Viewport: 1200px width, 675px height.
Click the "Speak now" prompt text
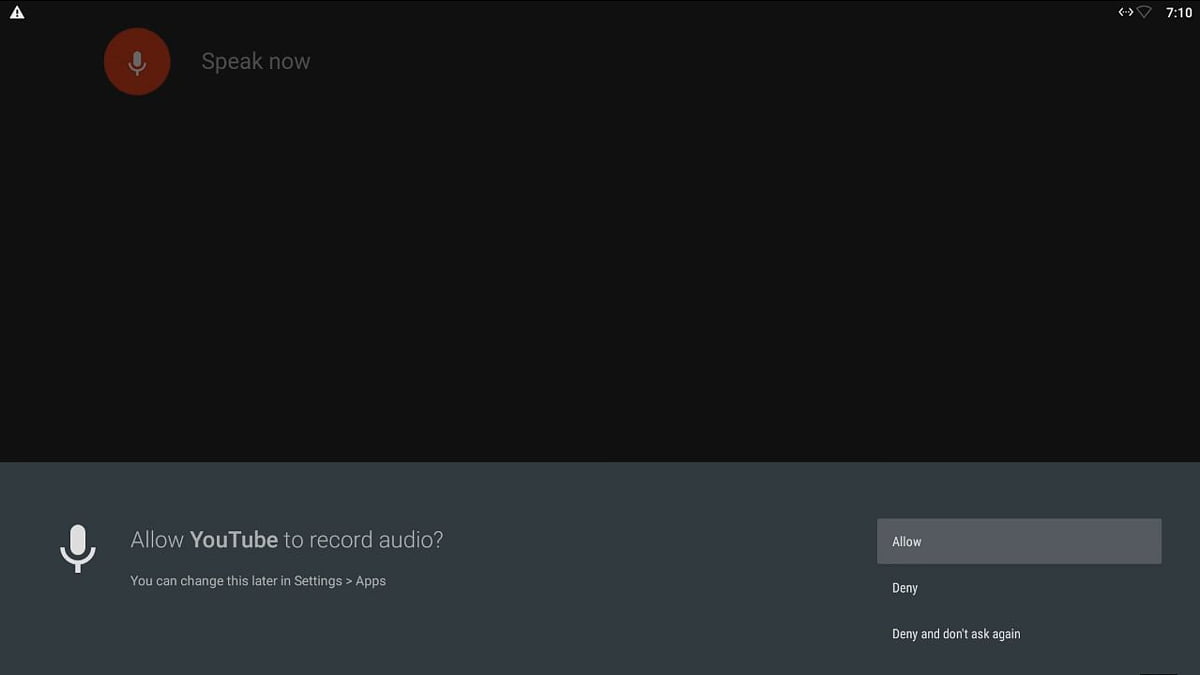pos(256,61)
